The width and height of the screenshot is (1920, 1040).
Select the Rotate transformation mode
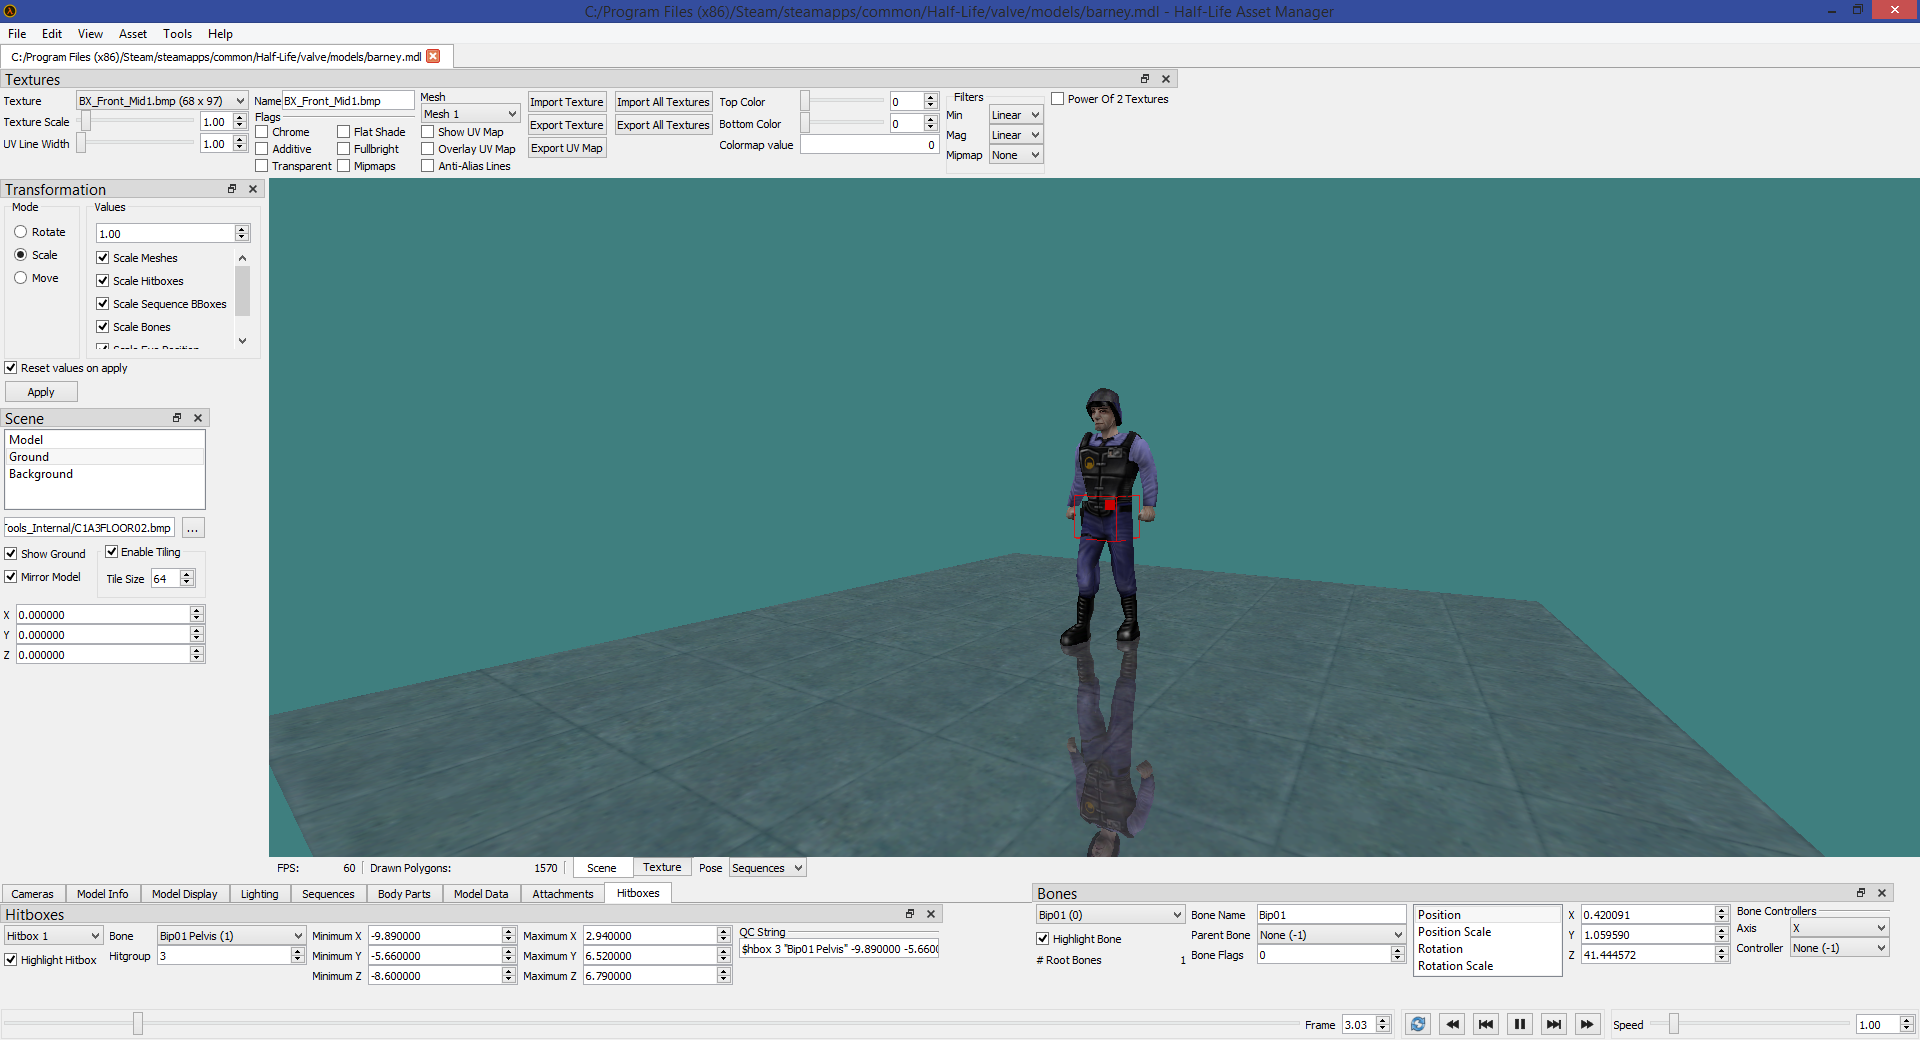(20, 232)
